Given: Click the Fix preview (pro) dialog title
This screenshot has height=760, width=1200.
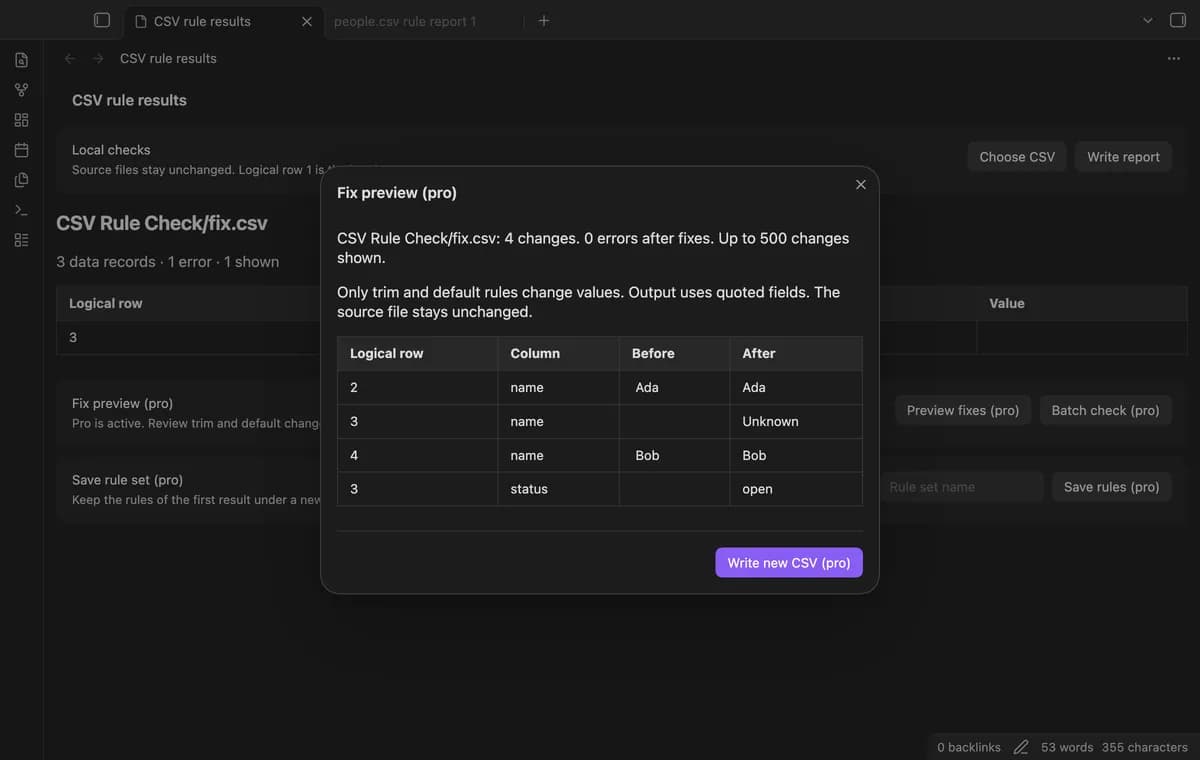Looking at the screenshot, I should (x=397, y=193).
